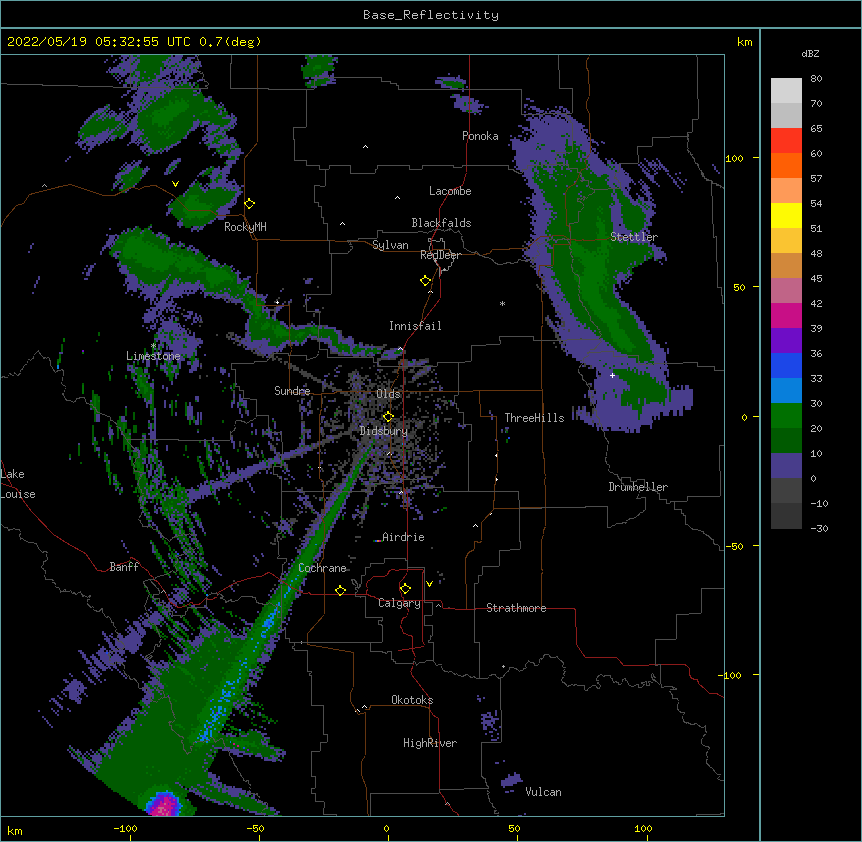Screen dimensions: 862x842
Task: Select the light blue 33-30 dBZ swatch
Action: click(786, 391)
